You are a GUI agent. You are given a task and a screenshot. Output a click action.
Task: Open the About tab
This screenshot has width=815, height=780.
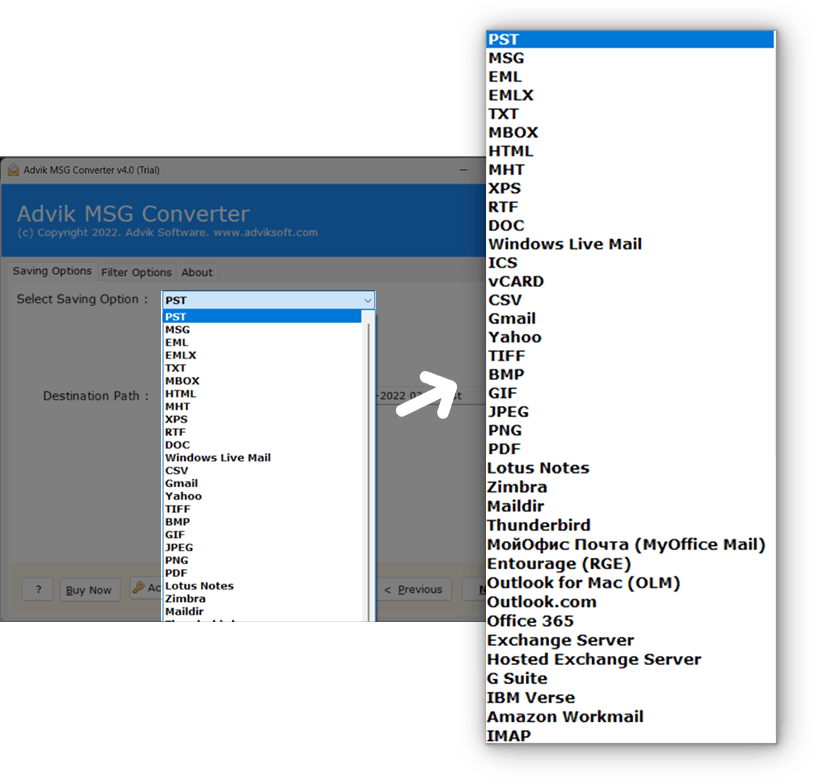197,272
